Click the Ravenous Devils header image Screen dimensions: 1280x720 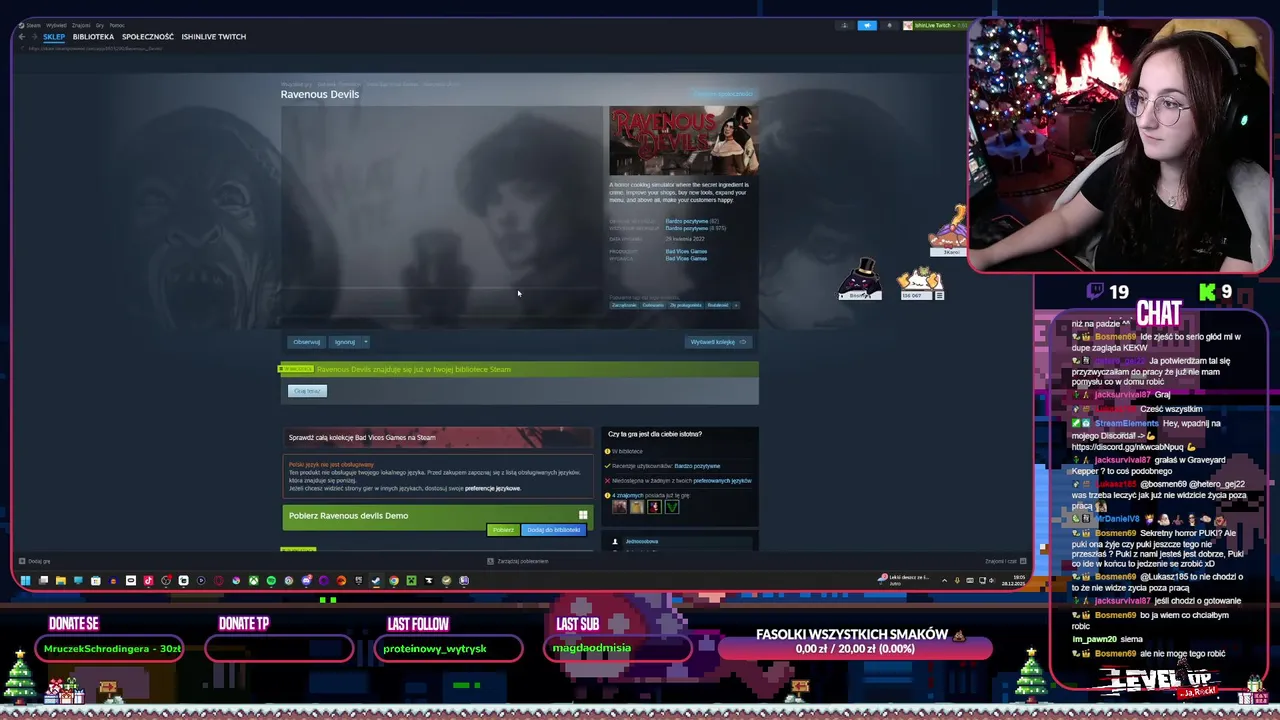[684, 140]
